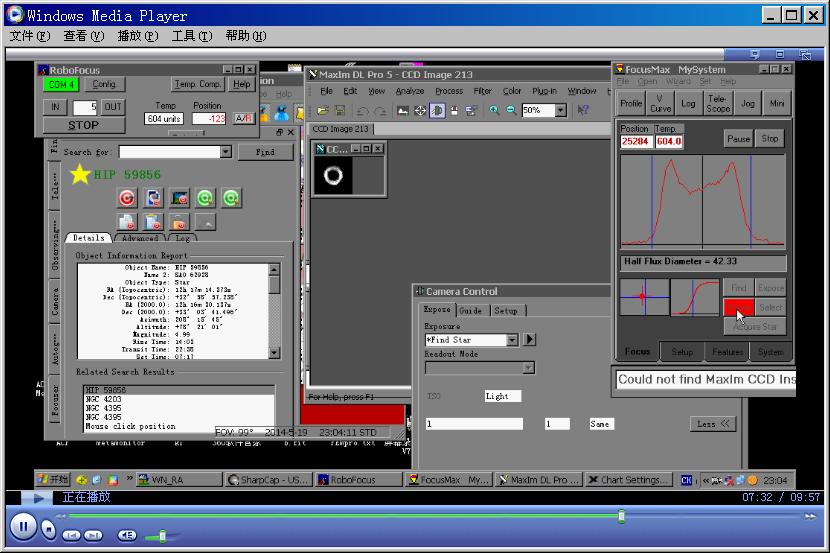
Task: Select the Features tab in FocusMax
Action: click(x=727, y=352)
